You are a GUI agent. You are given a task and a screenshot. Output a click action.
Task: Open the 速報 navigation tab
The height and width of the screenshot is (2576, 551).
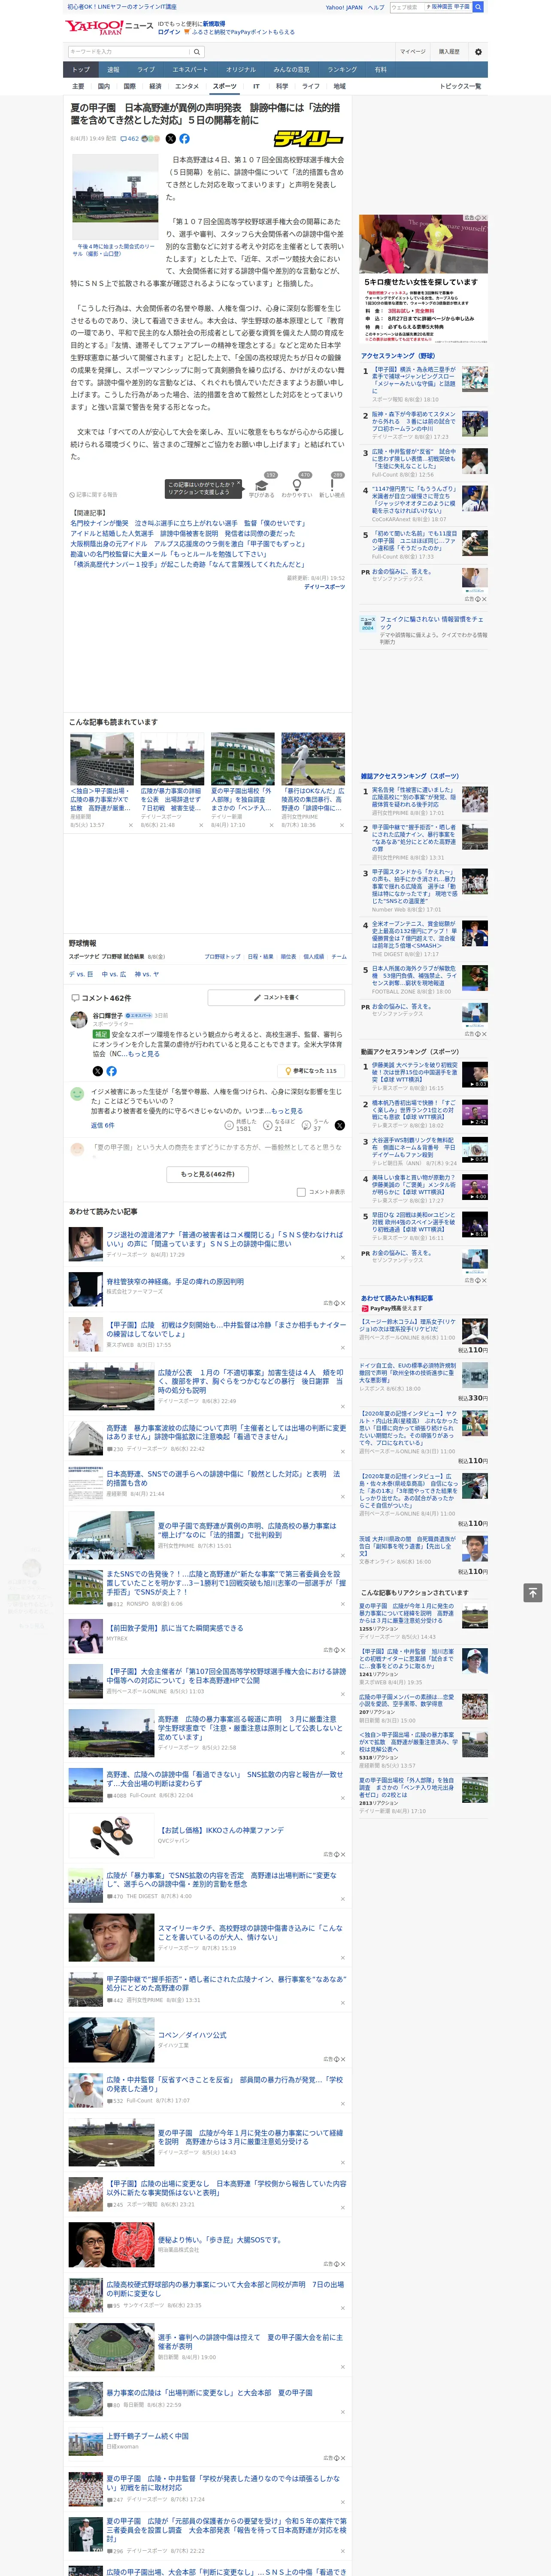coord(113,70)
